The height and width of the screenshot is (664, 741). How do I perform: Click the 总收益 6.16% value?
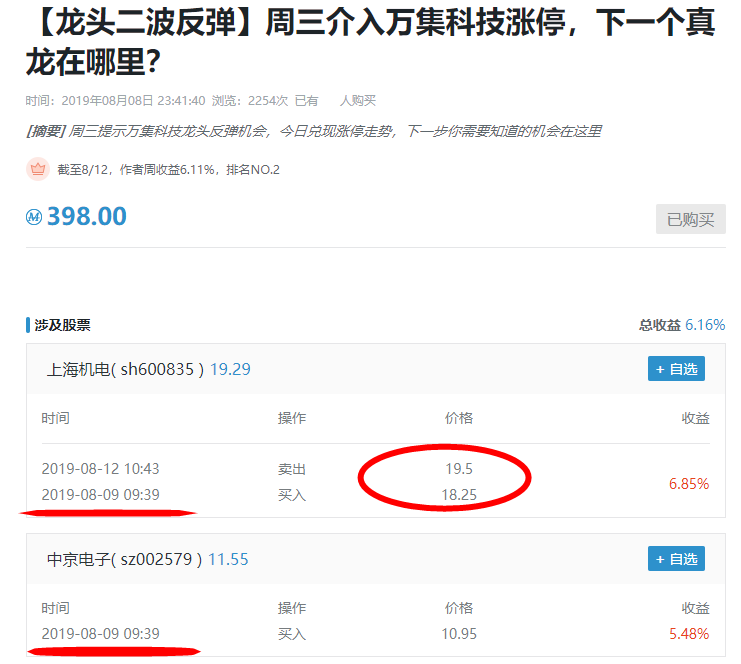click(705, 325)
